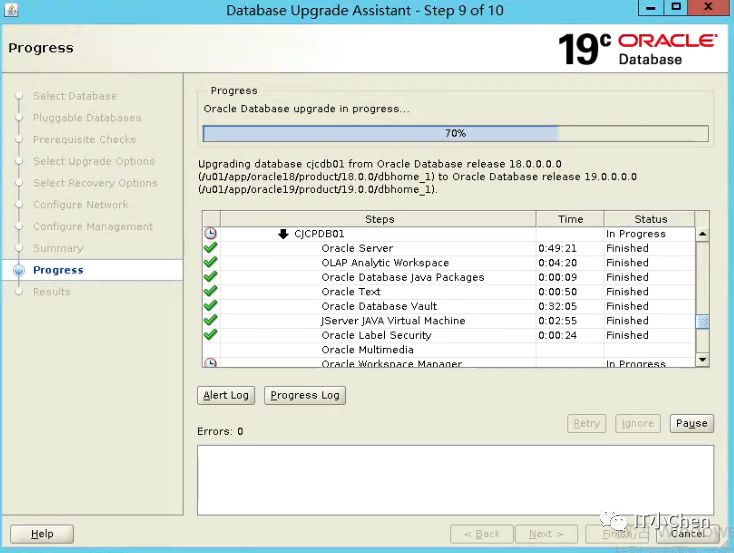Click the Steps column header

378,219
